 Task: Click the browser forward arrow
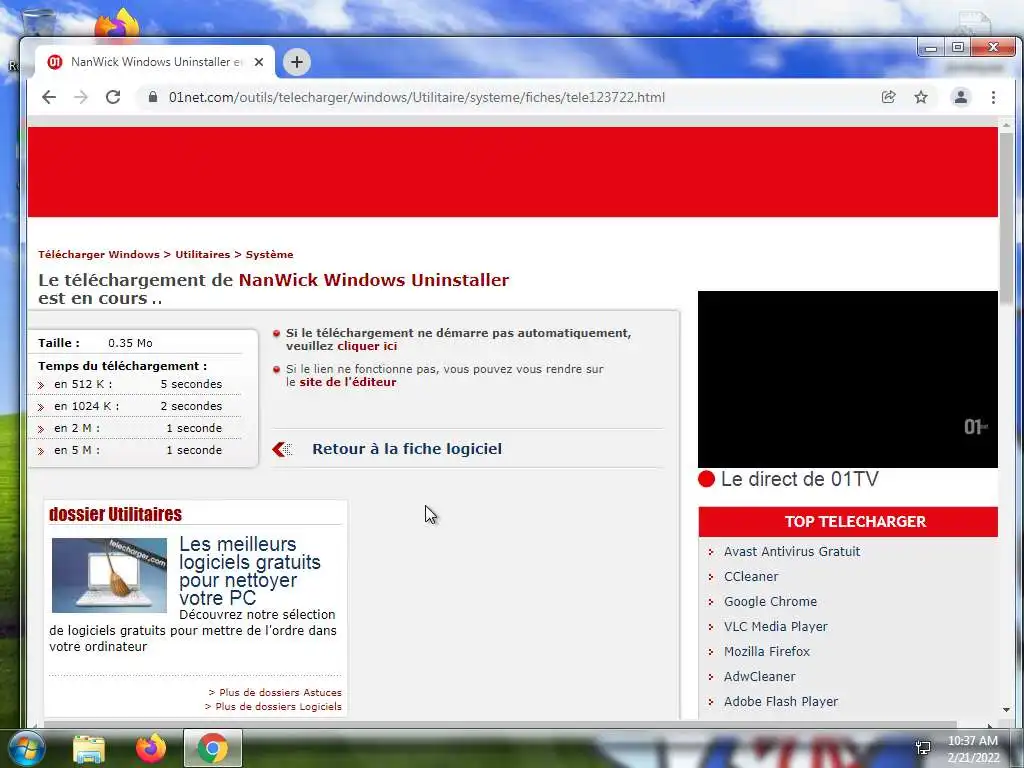tap(80, 97)
